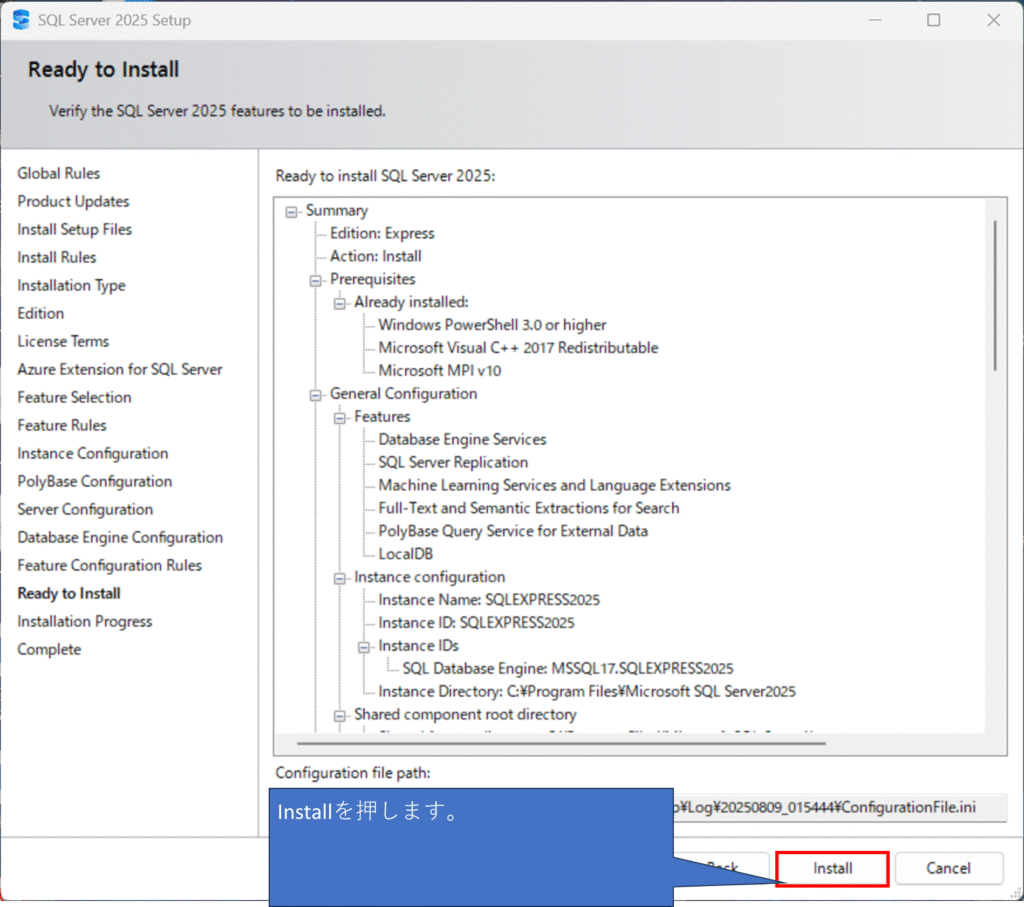Collapse the Summary tree node
Screen dimensions: 1024x907
click(x=291, y=212)
